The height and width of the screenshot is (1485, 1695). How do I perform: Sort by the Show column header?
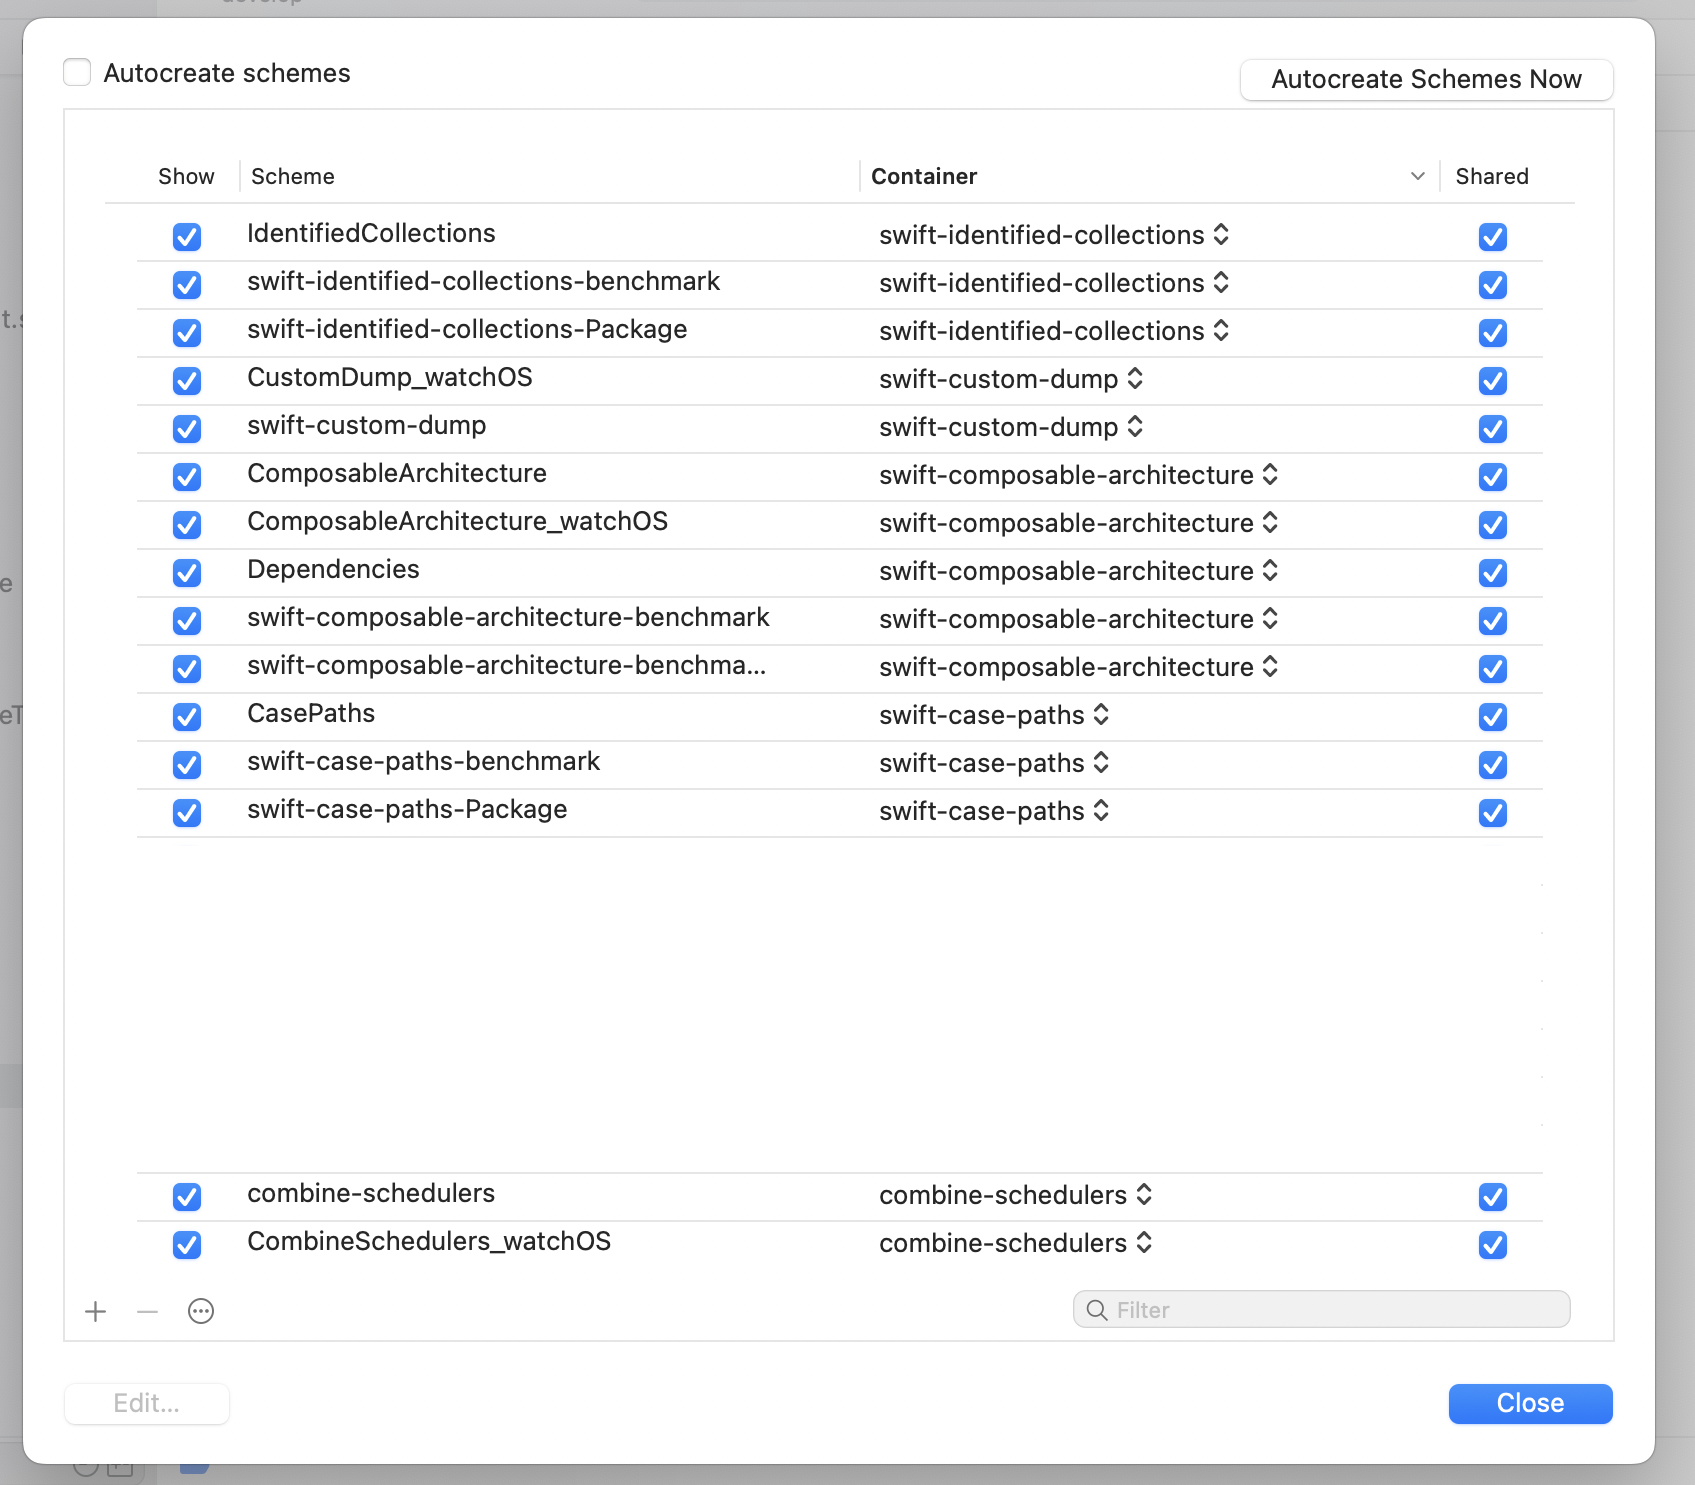point(186,176)
